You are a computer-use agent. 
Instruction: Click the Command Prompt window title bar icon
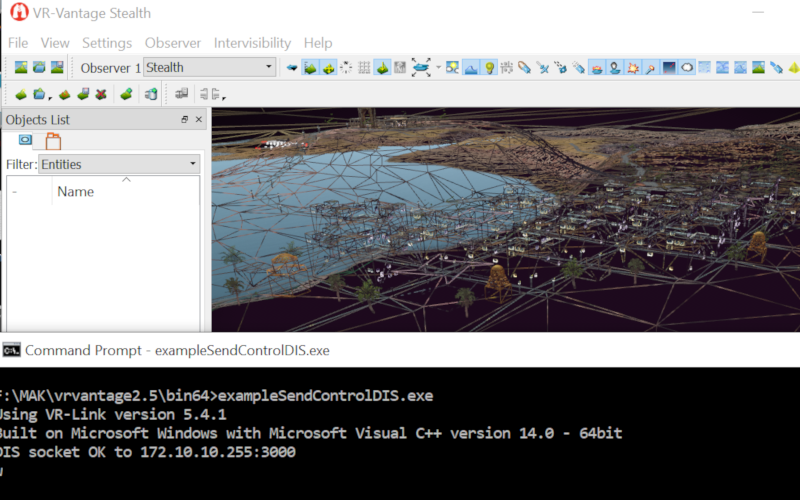11,351
